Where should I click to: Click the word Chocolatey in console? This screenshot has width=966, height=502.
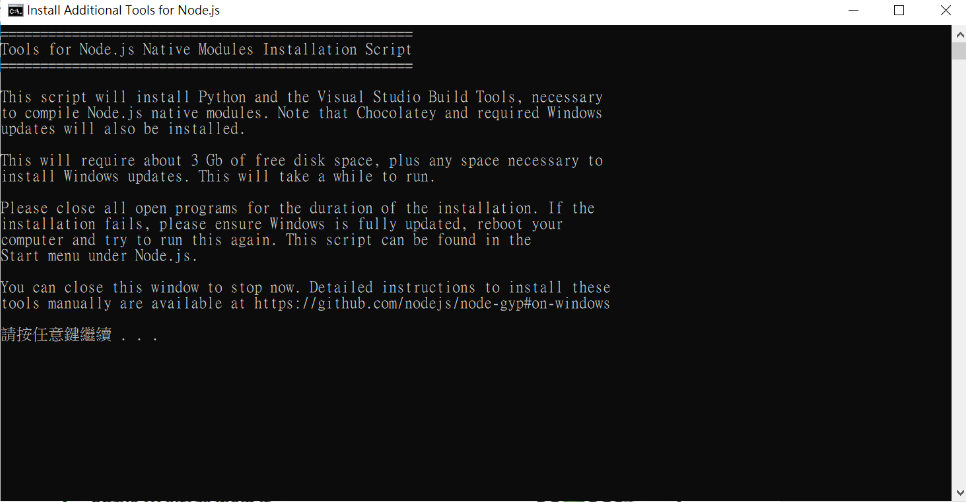[396, 113]
